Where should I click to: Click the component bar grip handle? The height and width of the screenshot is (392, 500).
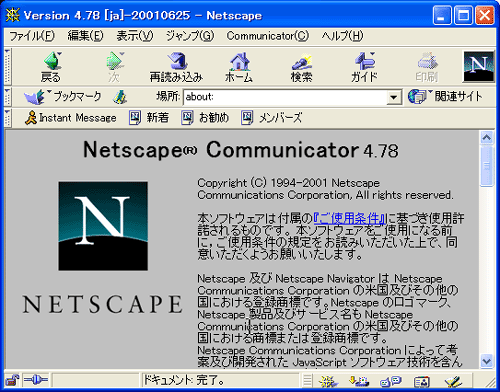click(307, 380)
